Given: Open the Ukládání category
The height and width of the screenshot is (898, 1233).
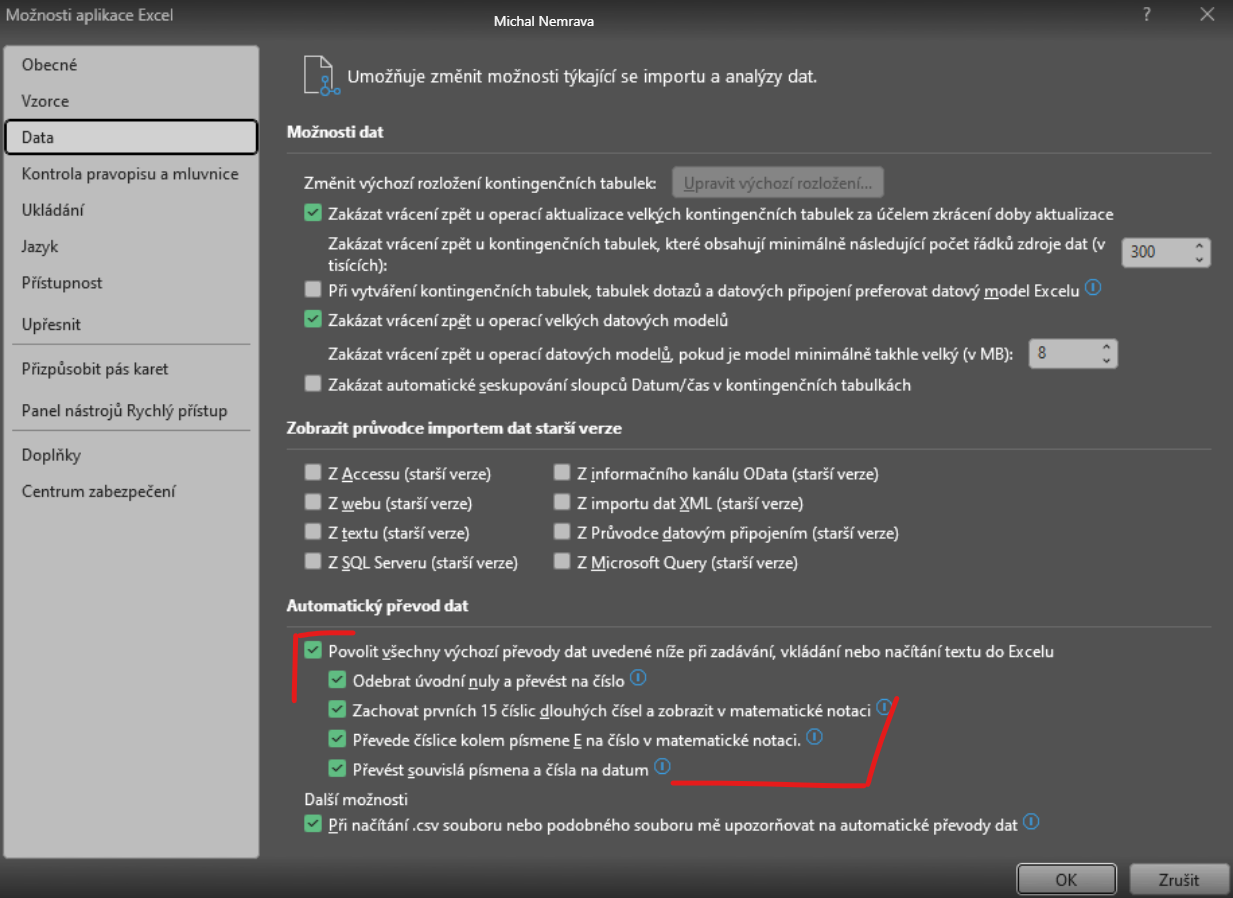Looking at the screenshot, I should [x=131, y=210].
